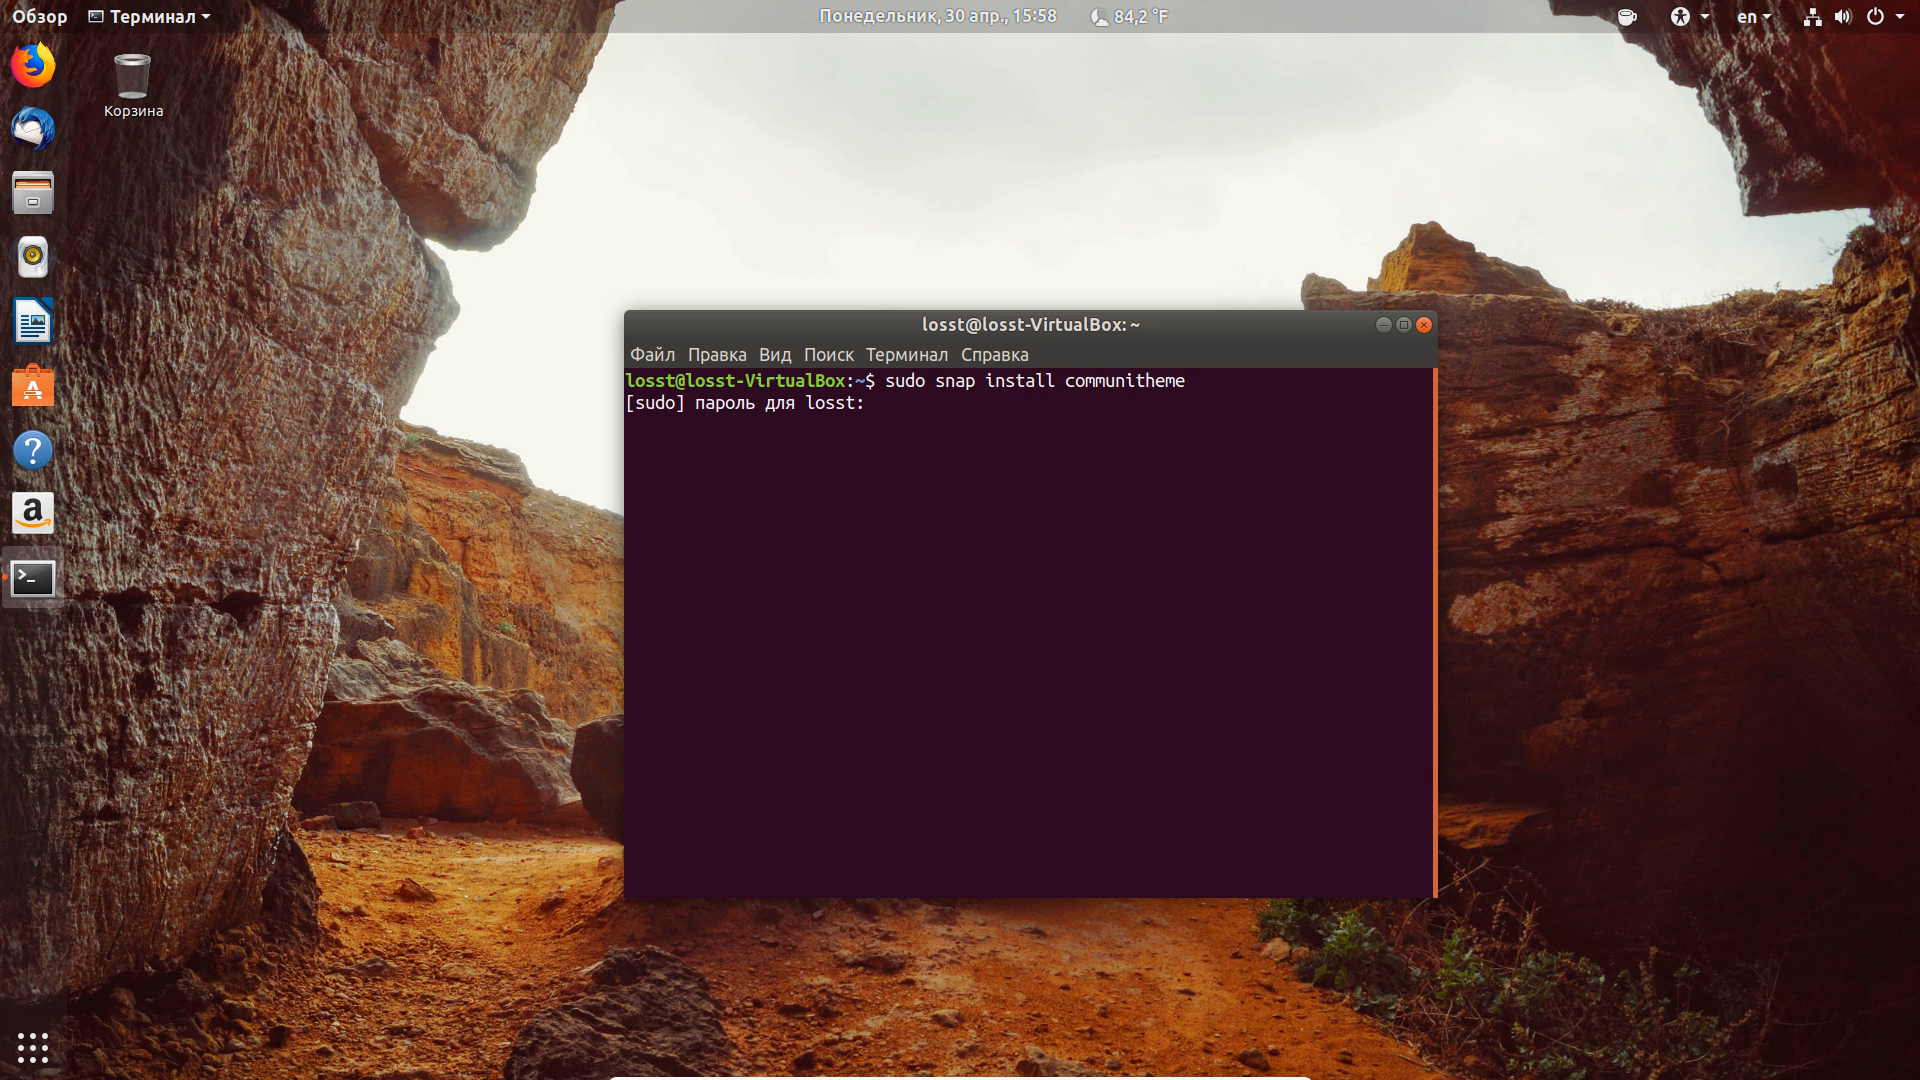
Task: Show applications grid at dock bottom
Action: 33,1047
